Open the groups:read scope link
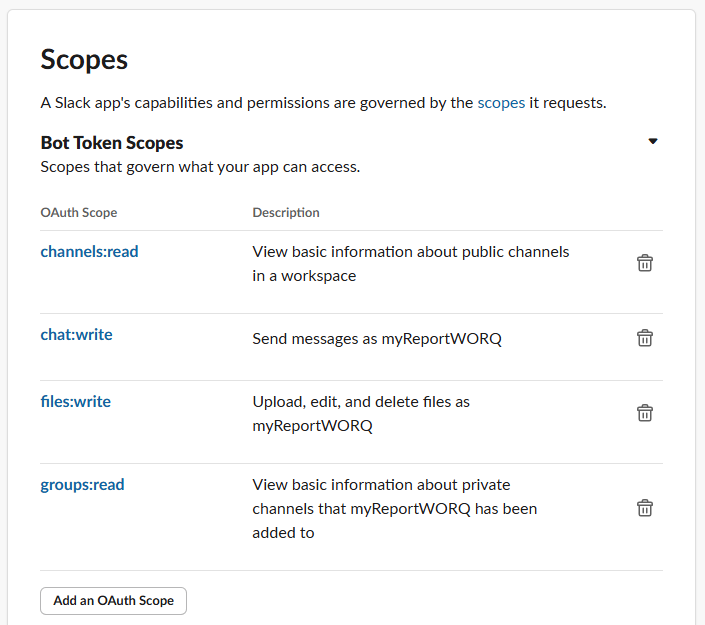Image resolution: width=705 pixels, height=625 pixels. pos(82,485)
